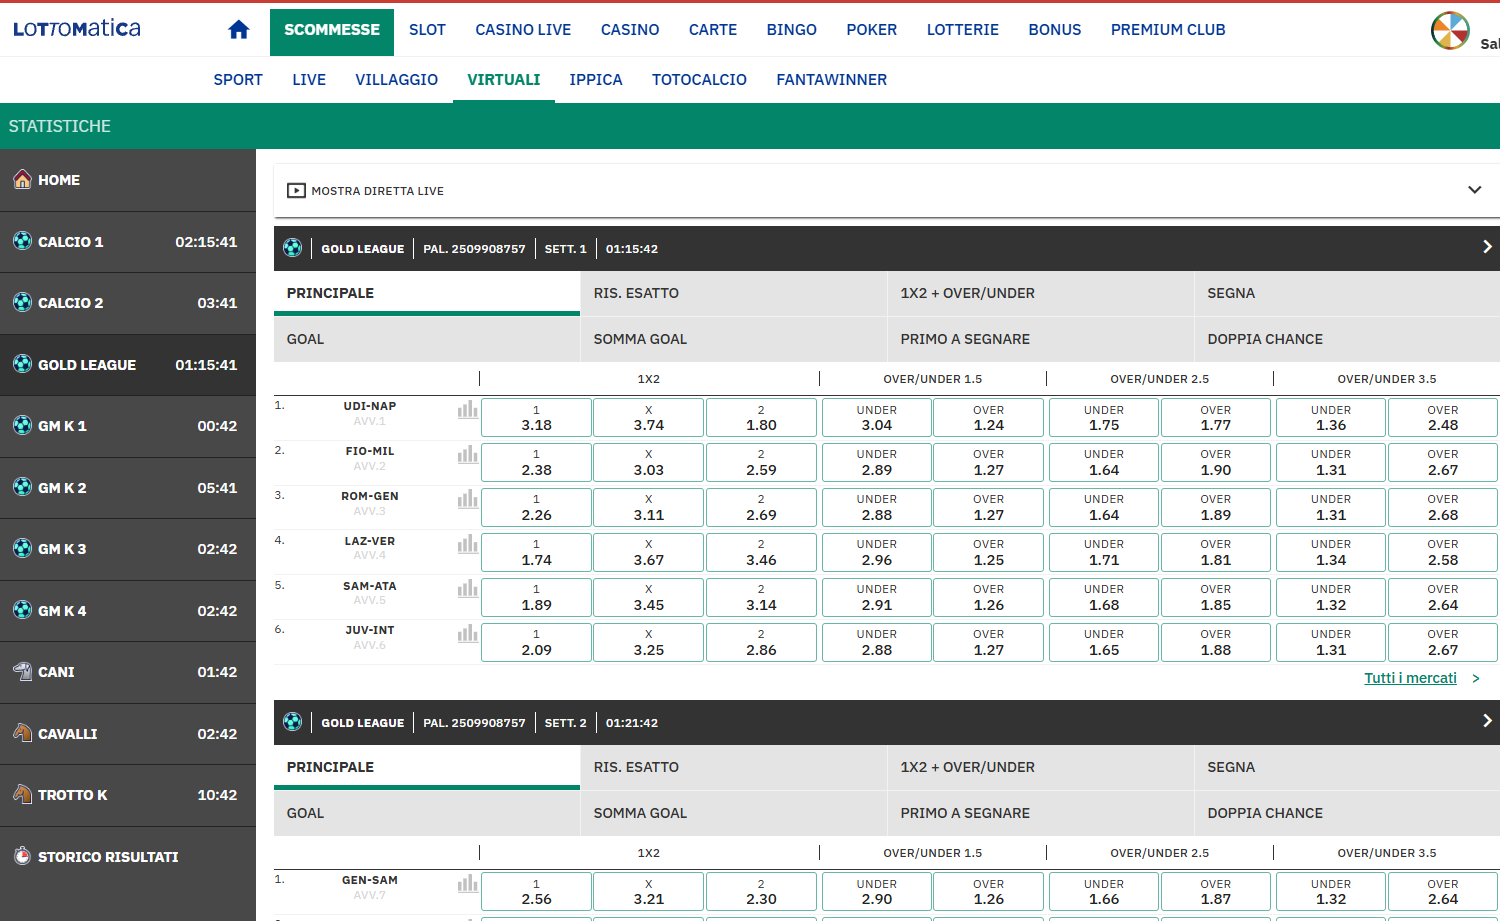
Task: Click the soccer ball icon next to Calcio 1
Action: [22, 241]
